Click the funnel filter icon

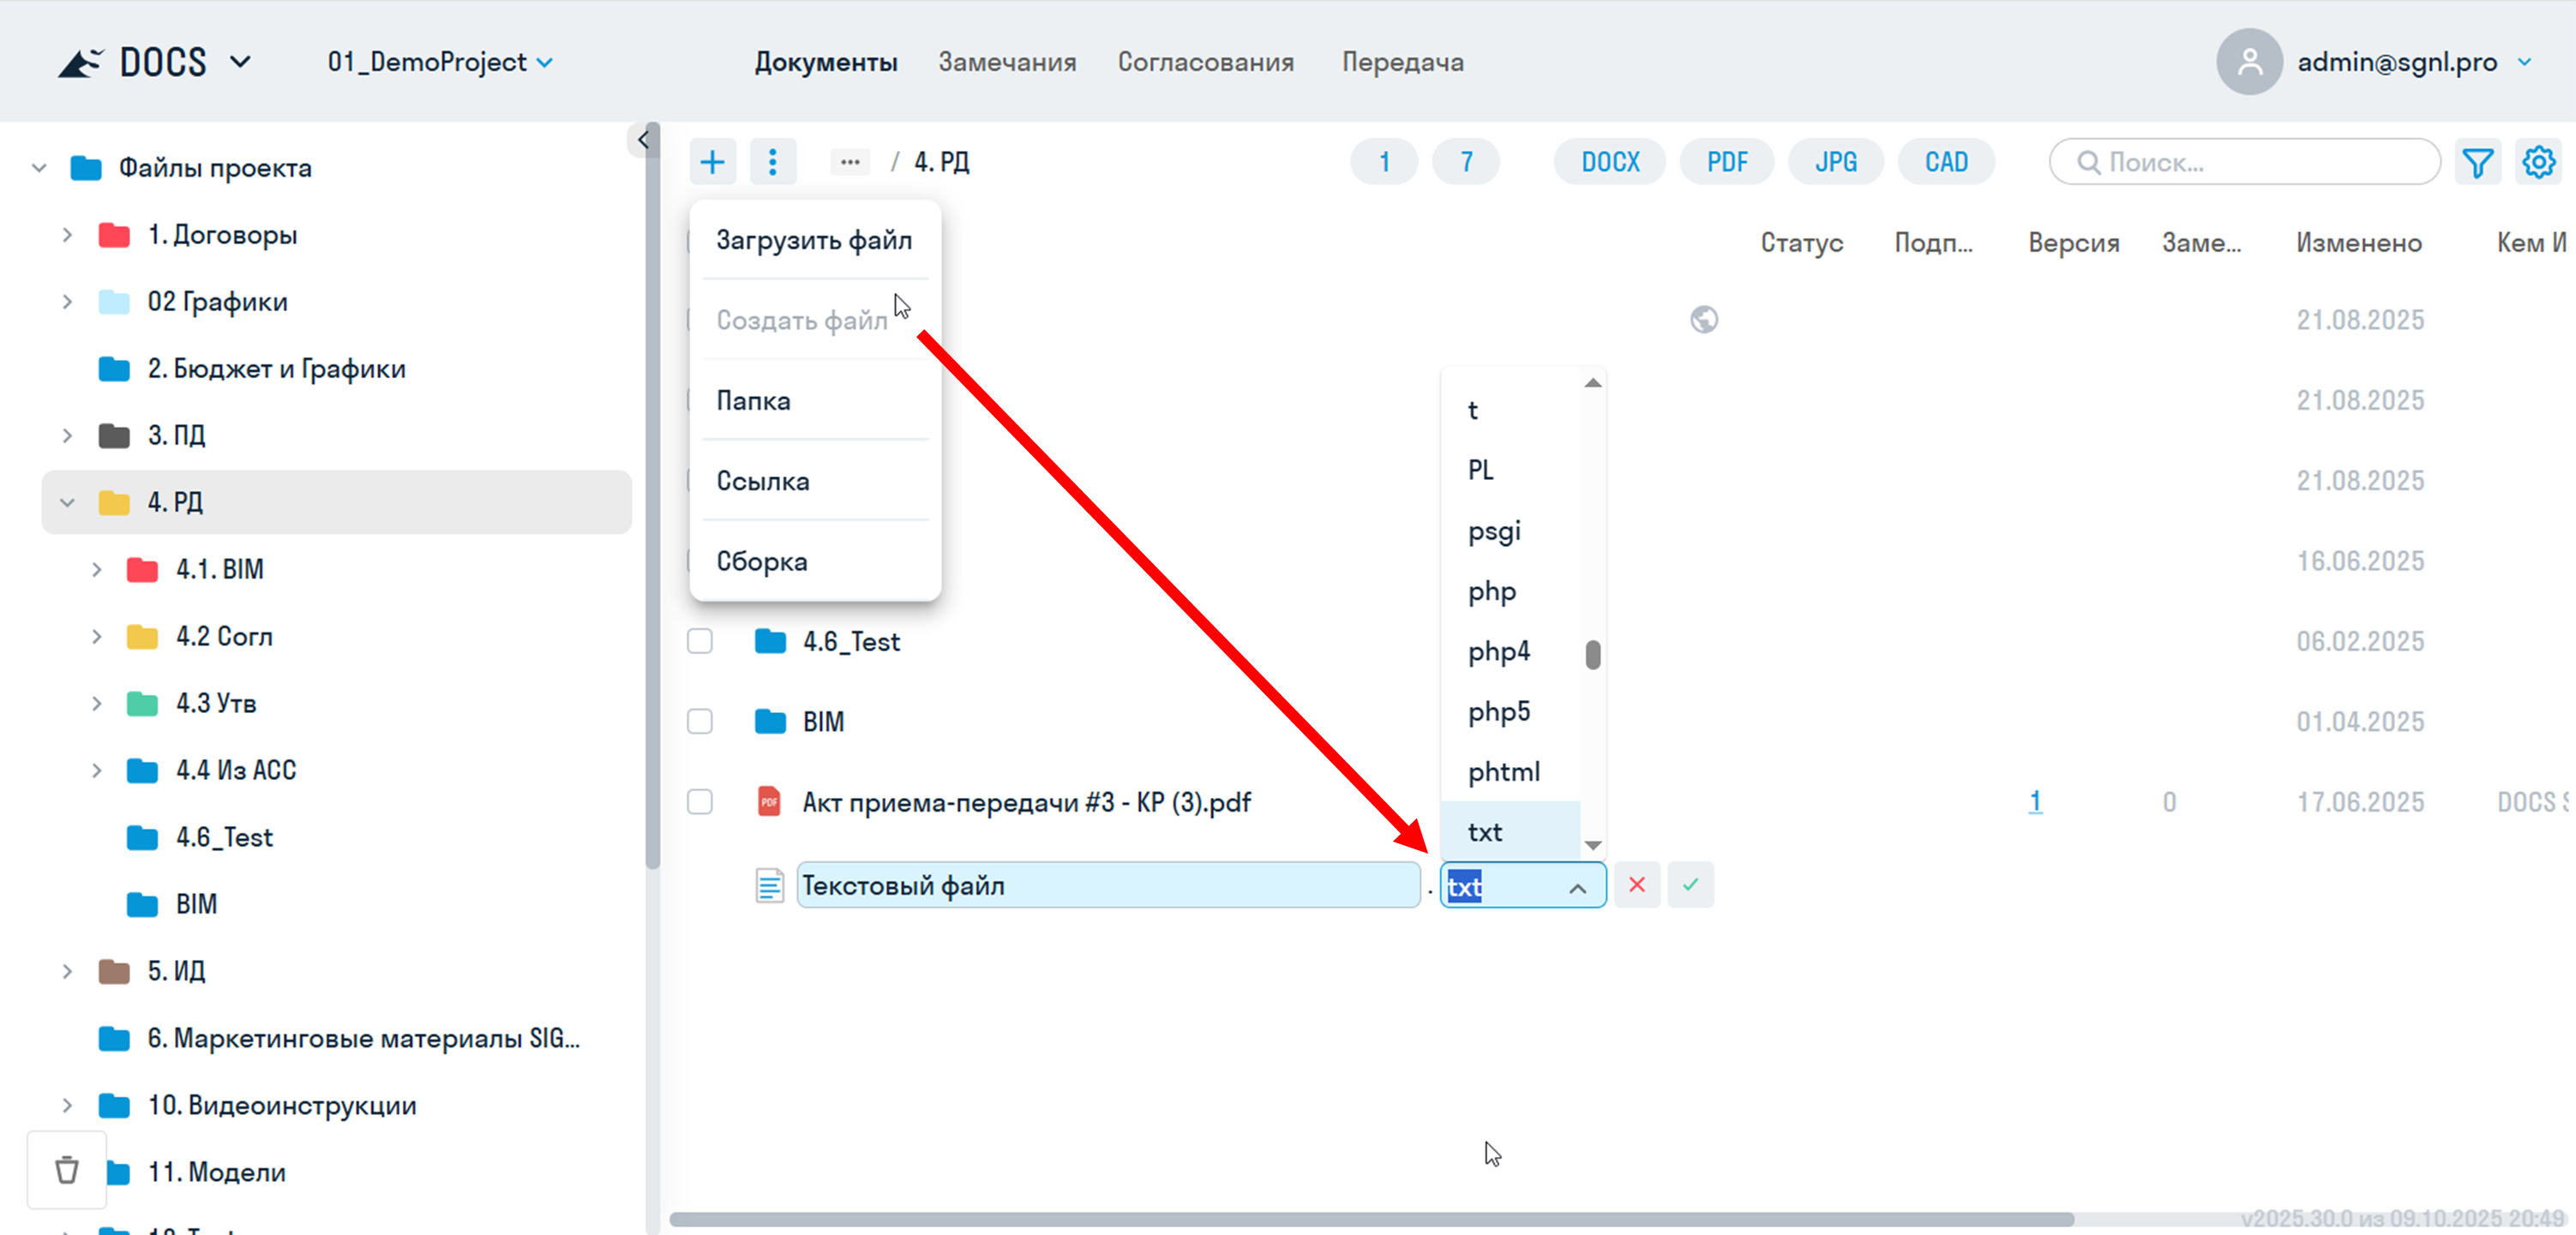(2477, 162)
